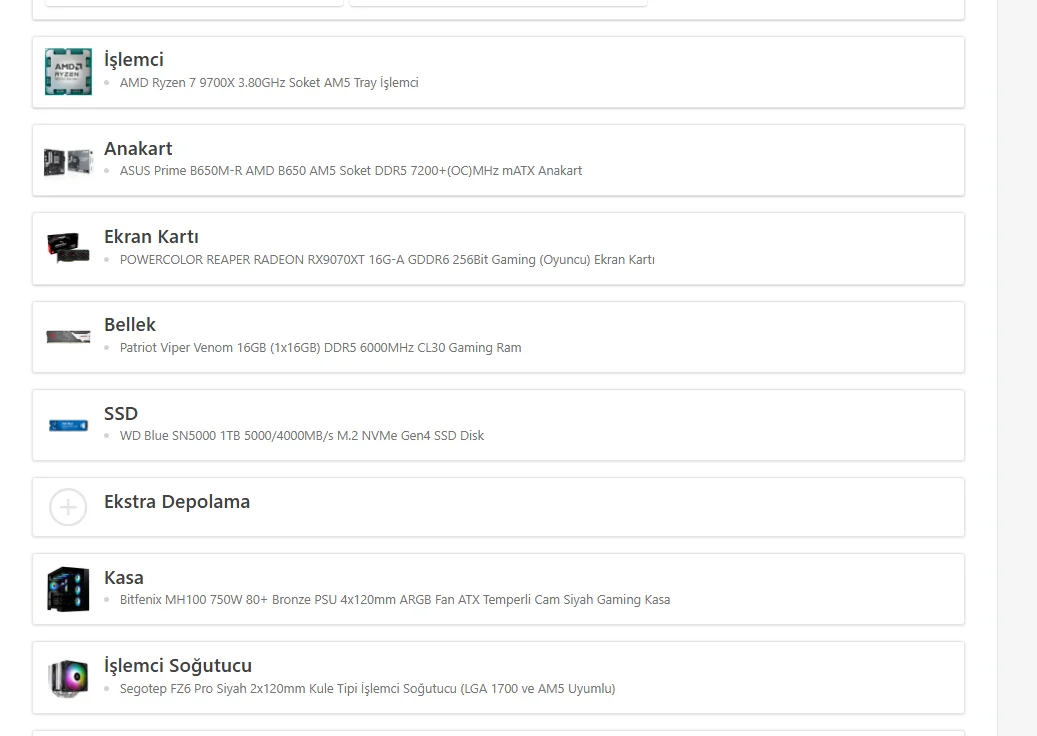Add extra storage with the plus icon
Image resolution: width=1037 pixels, height=736 pixels.
pyautogui.click(x=68, y=507)
